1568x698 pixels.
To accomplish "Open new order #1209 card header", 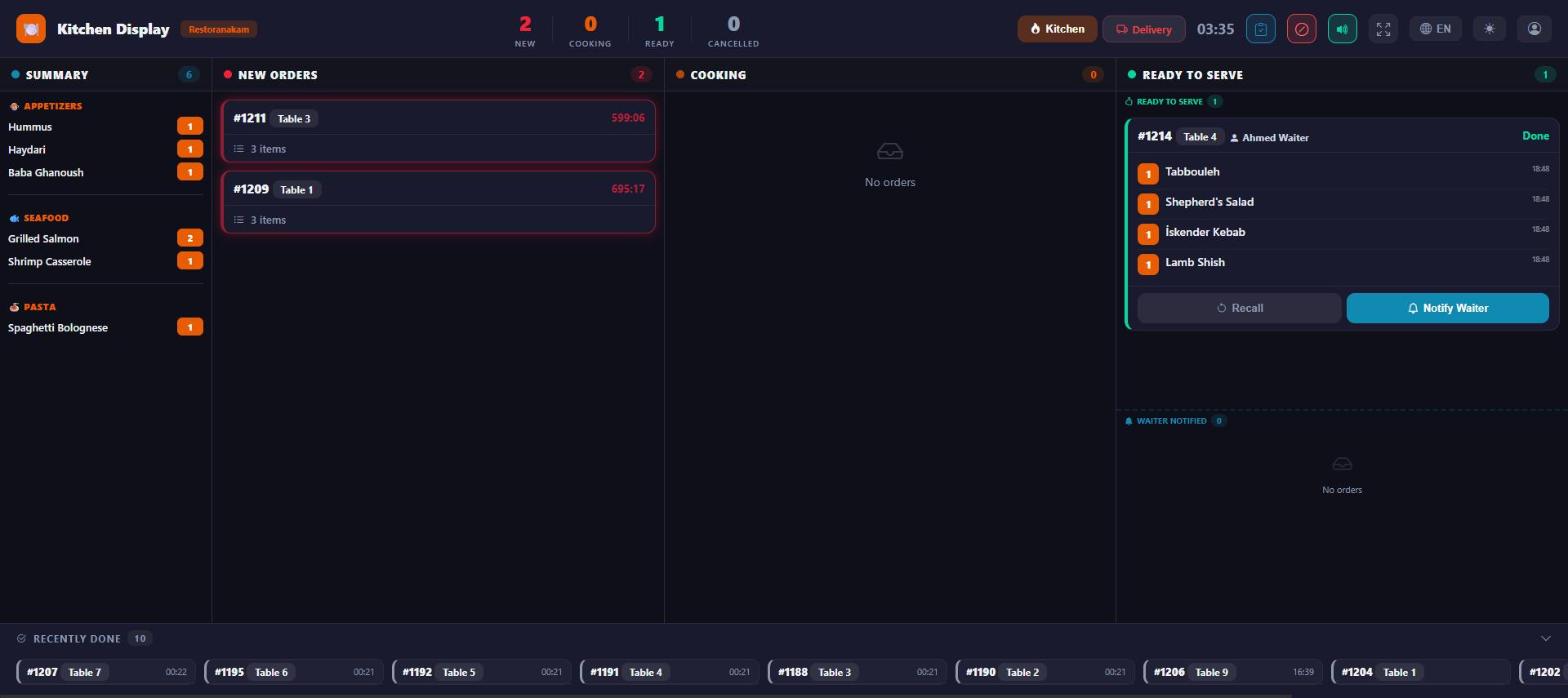I will coord(438,189).
